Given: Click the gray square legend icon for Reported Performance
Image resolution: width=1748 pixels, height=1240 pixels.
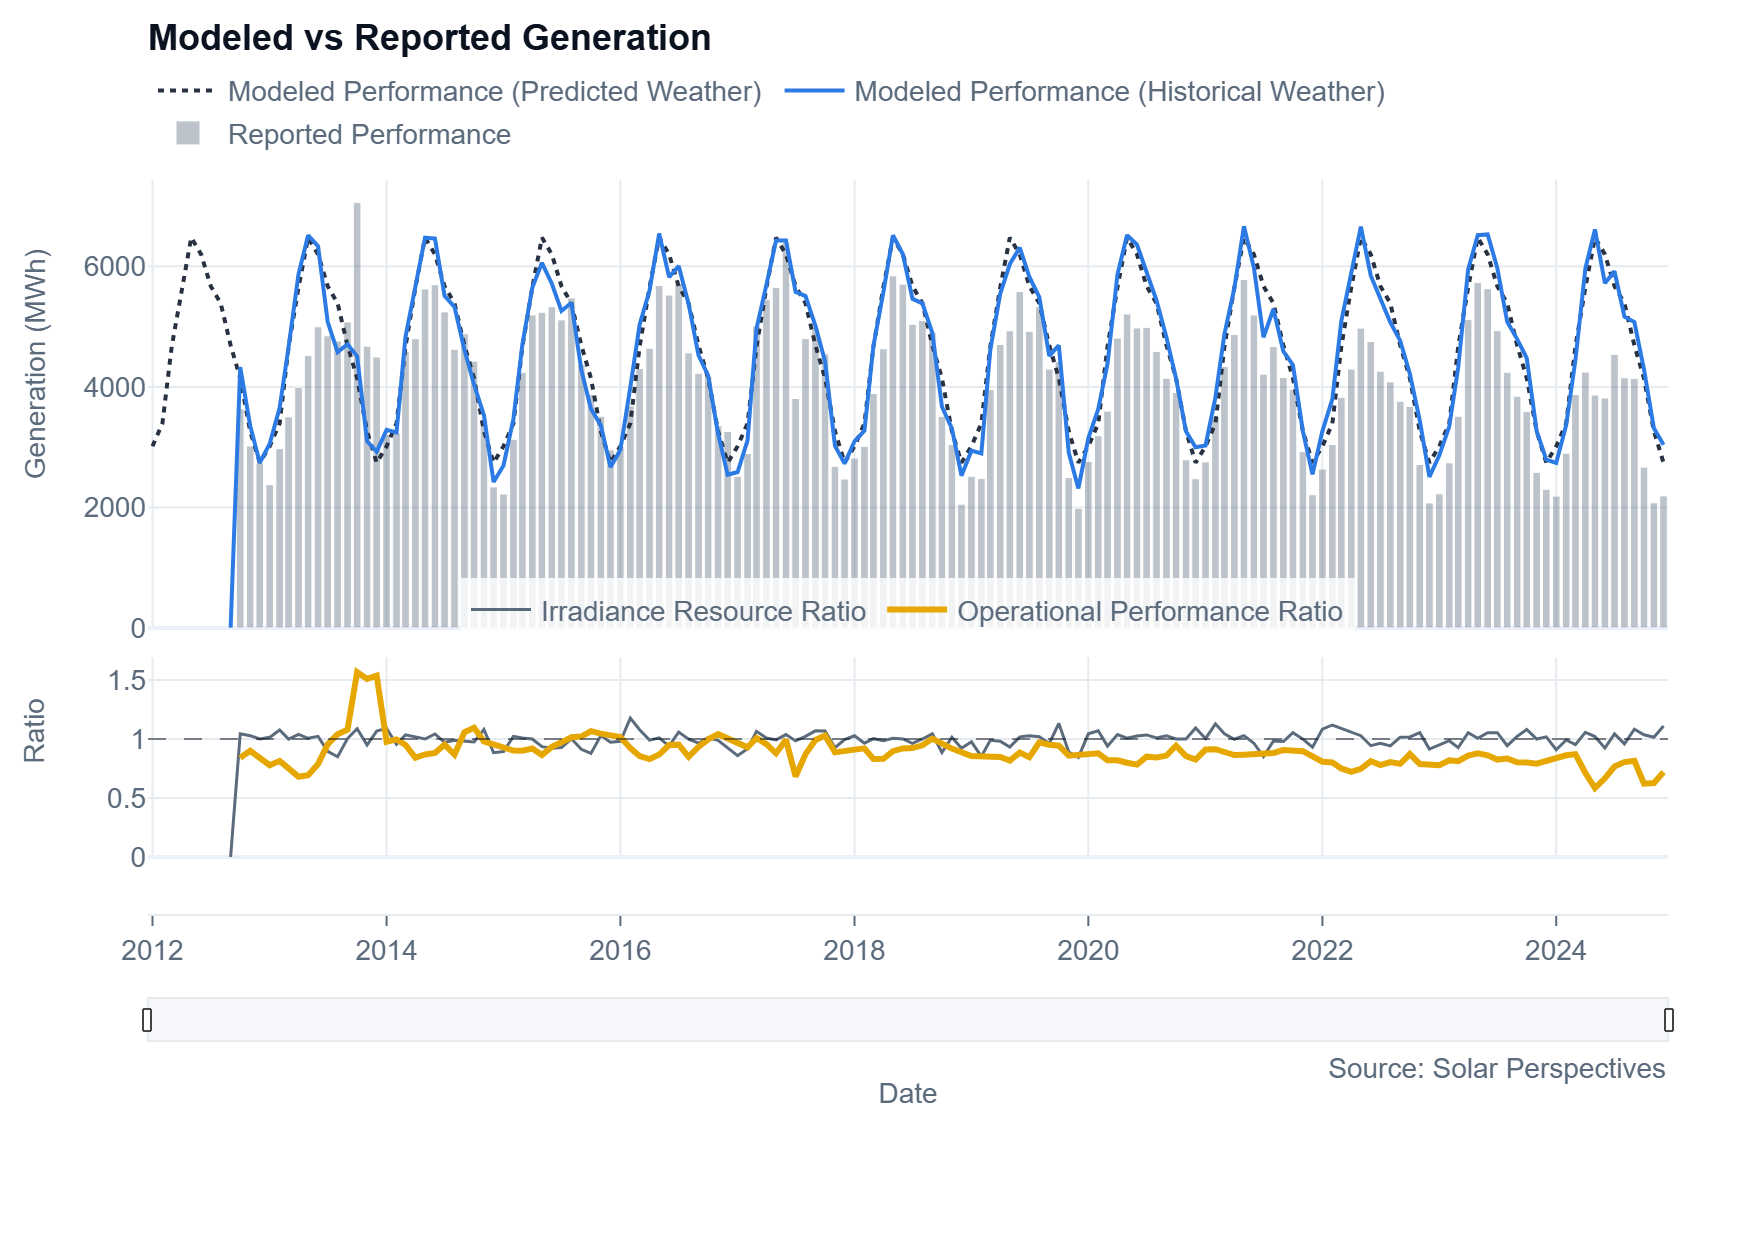Looking at the screenshot, I should [x=190, y=132].
